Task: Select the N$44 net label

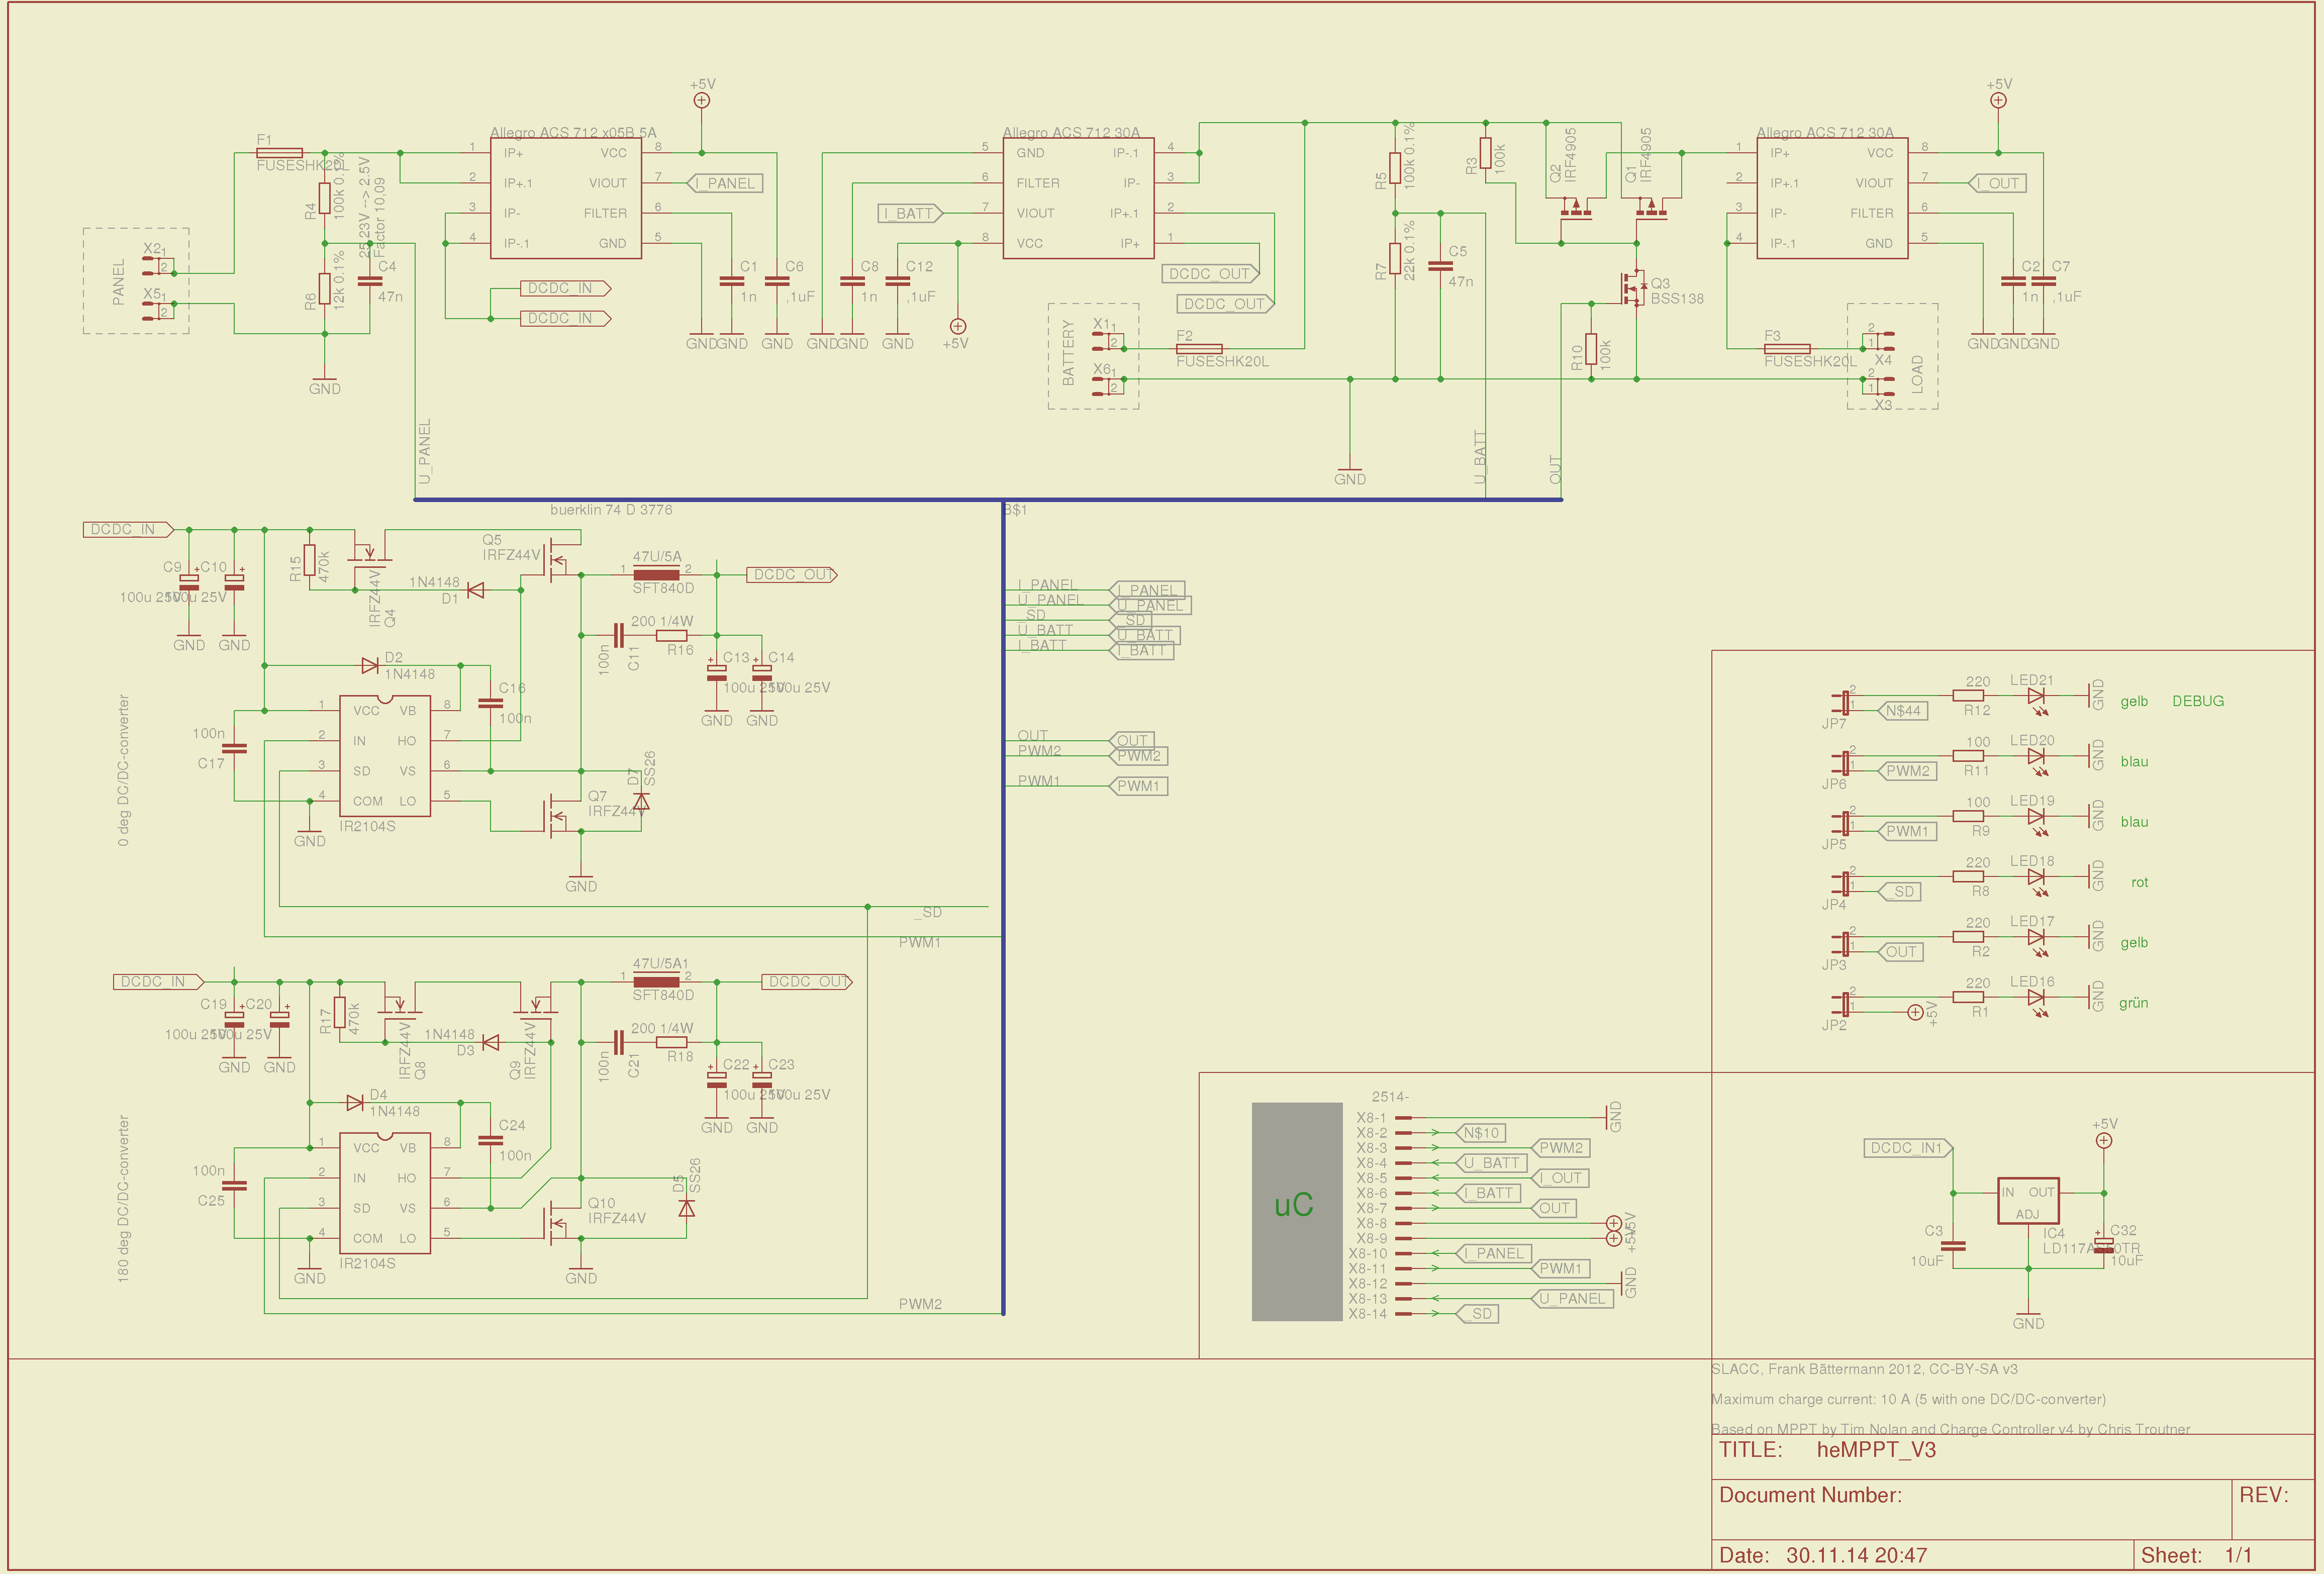Action: tap(1903, 711)
